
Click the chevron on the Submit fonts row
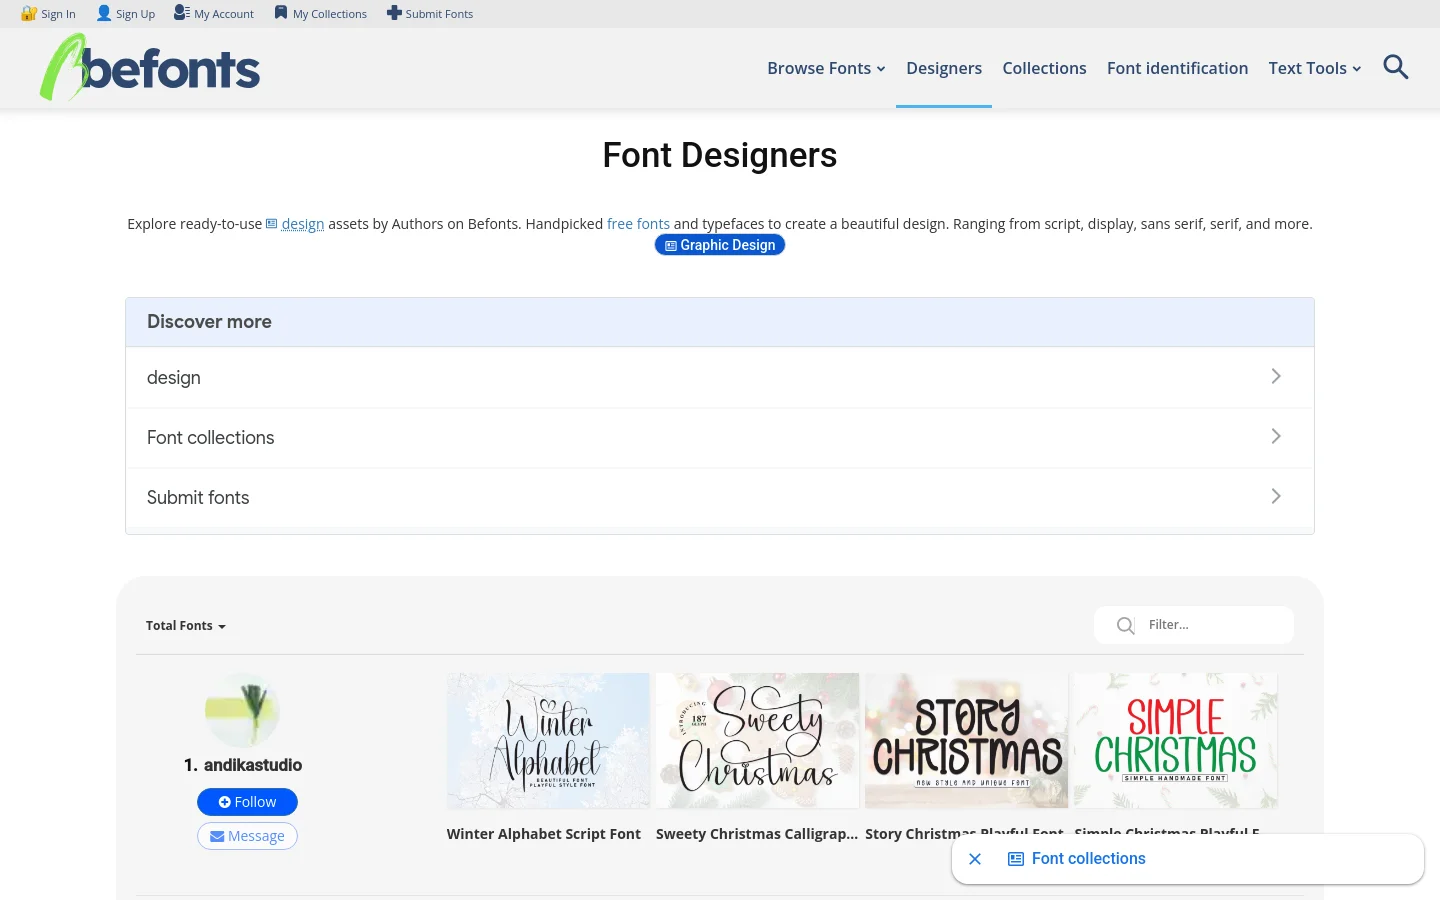1276,496
